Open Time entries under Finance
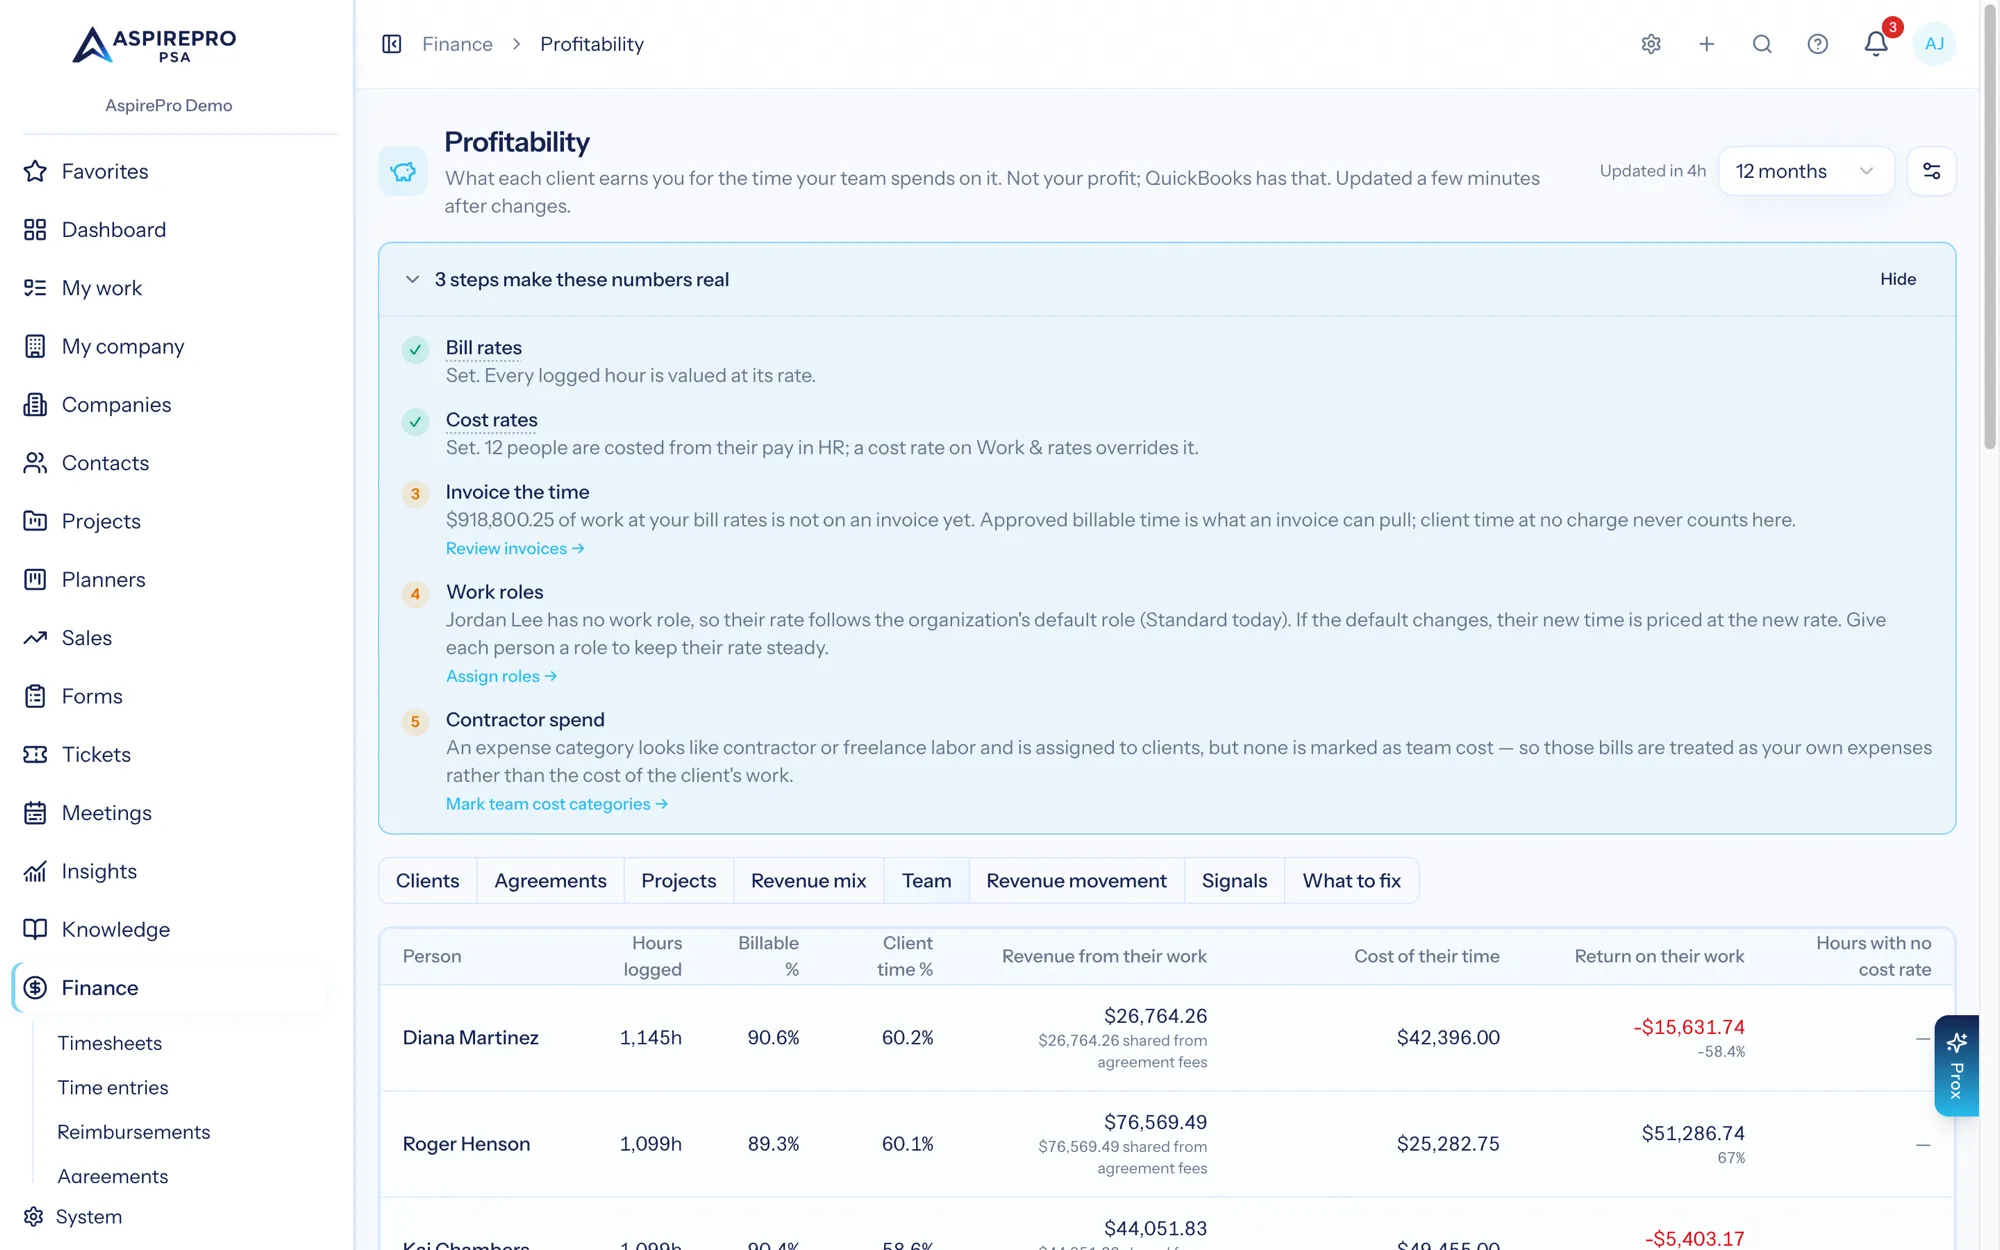Screen dimensions: 2000x1250 coord(113,1088)
